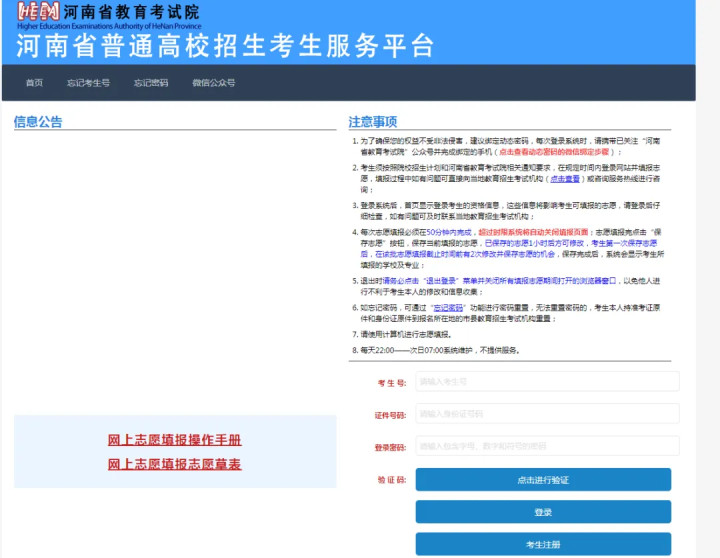The height and width of the screenshot is (558, 720).
Task: Click the 考生号 field label
Action: pyautogui.click(x=392, y=383)
